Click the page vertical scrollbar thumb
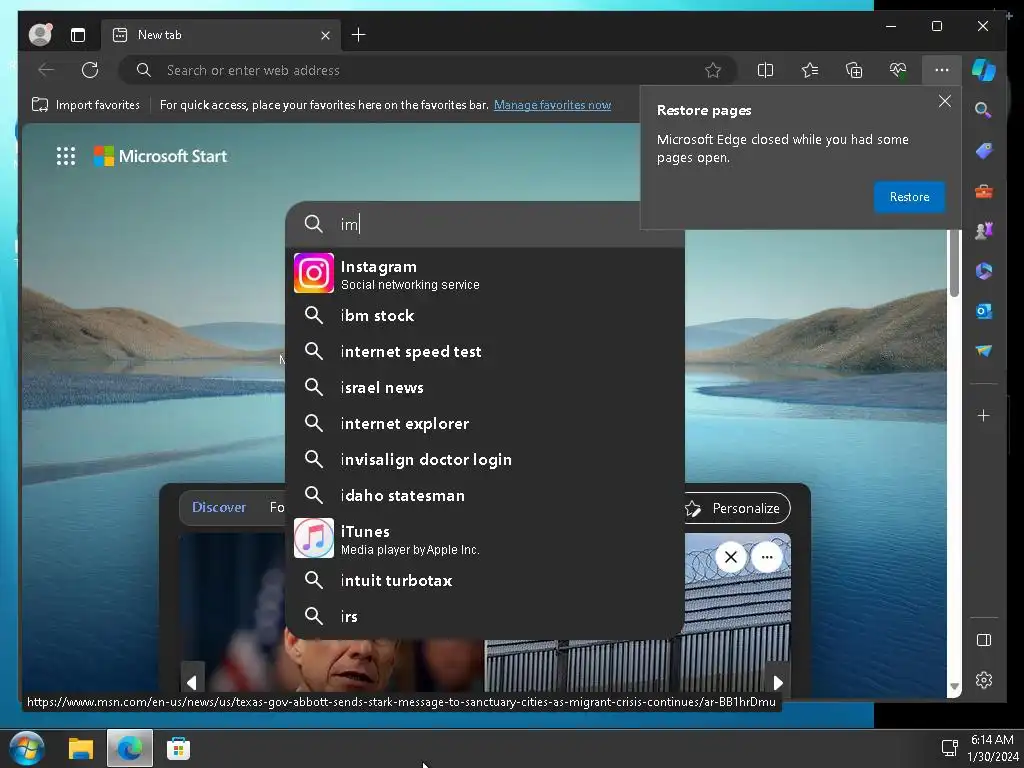The height and width of the screenshot is (768, 1024). tap(954, 263)
